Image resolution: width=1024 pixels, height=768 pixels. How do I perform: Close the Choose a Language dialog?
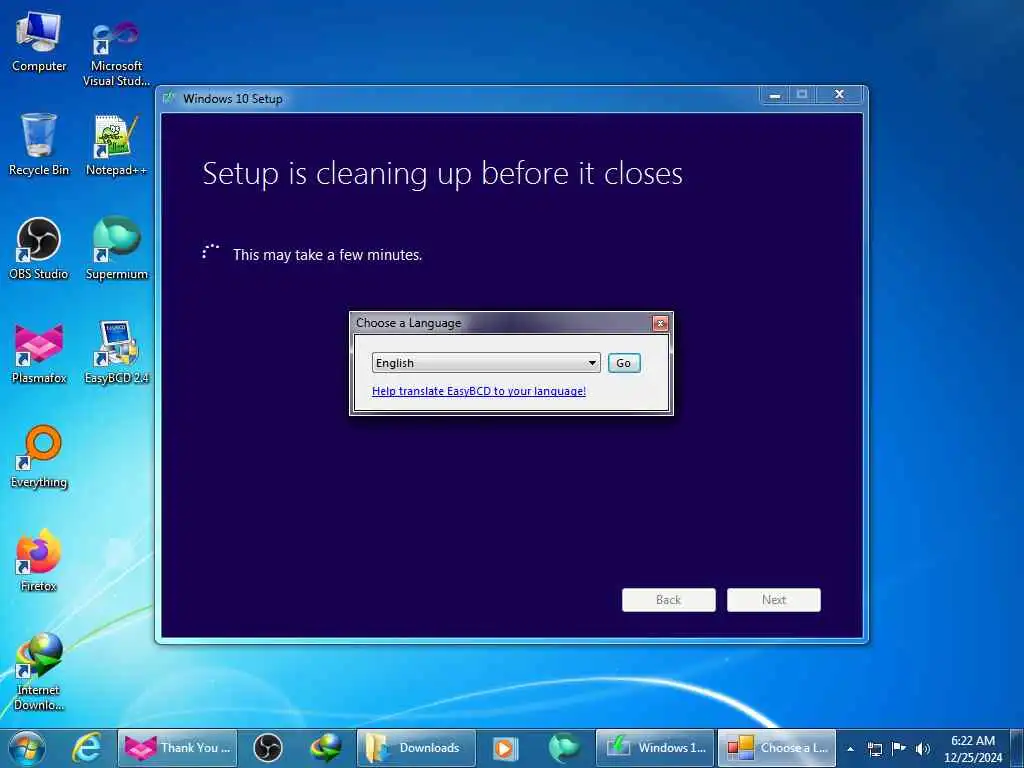point(660,323)
